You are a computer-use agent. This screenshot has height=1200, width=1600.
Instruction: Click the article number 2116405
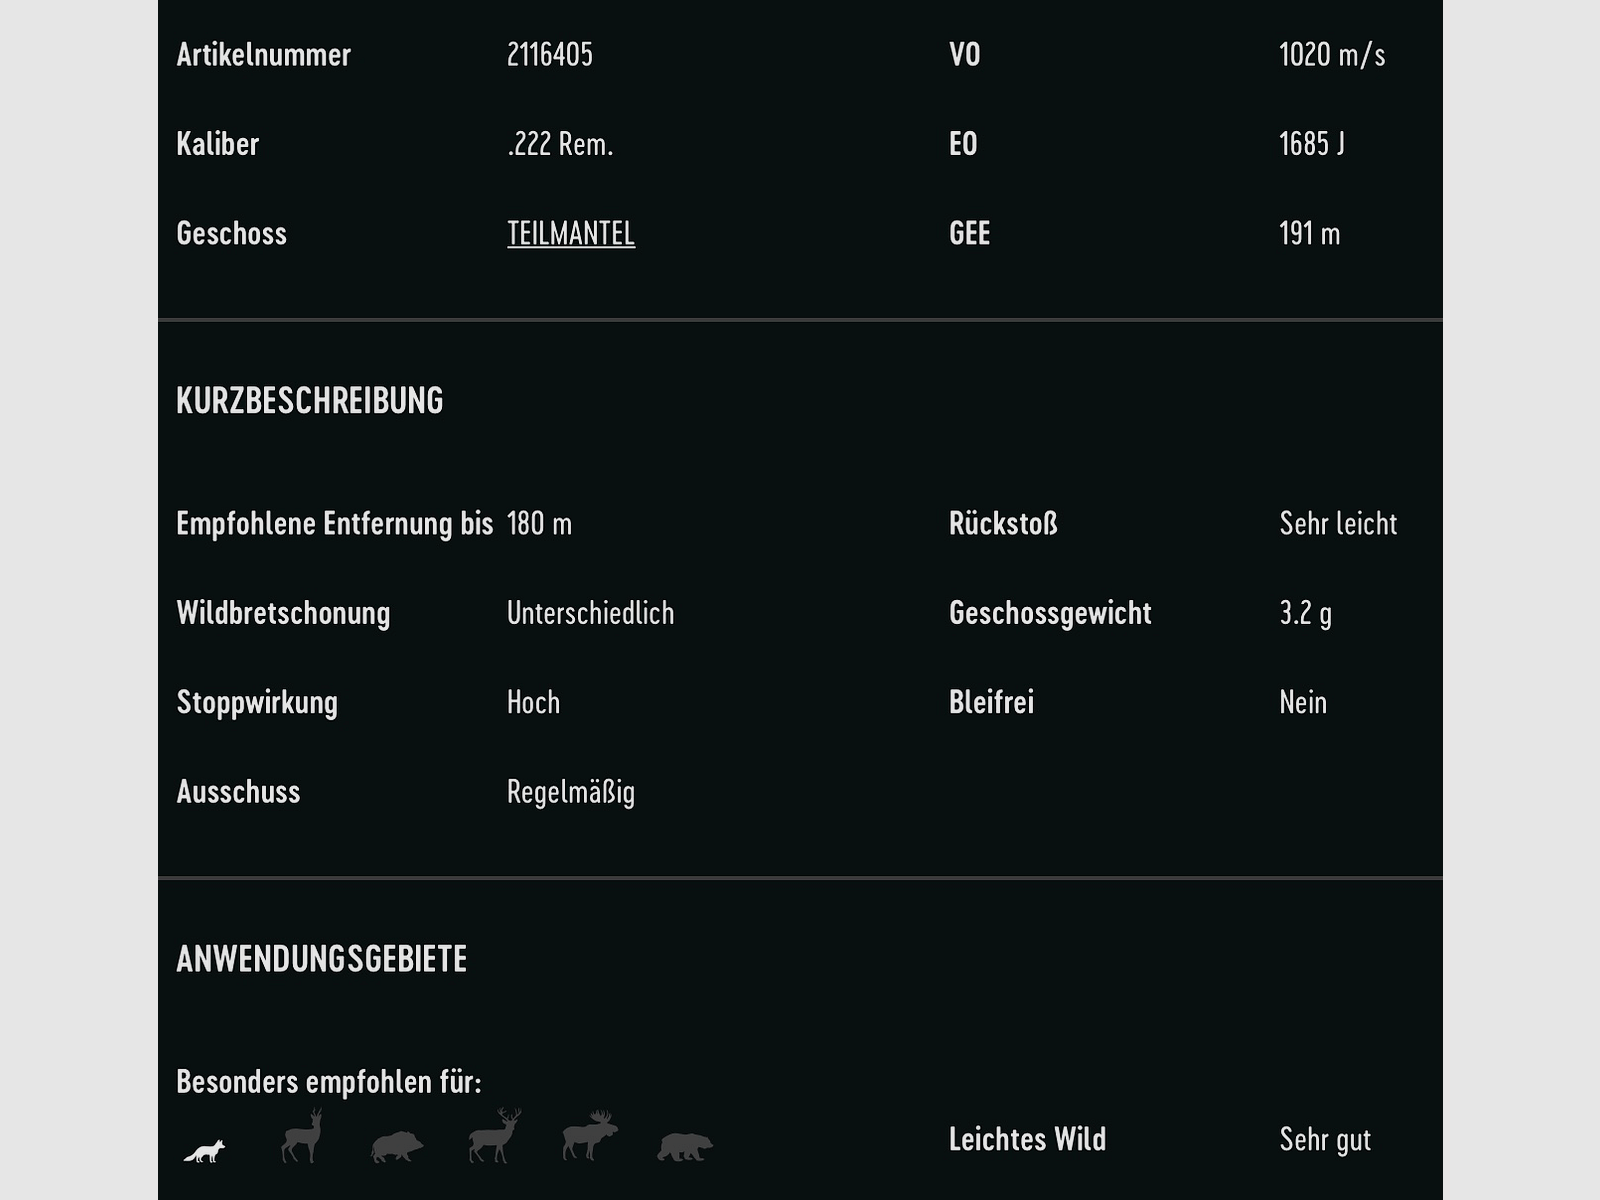550,54
